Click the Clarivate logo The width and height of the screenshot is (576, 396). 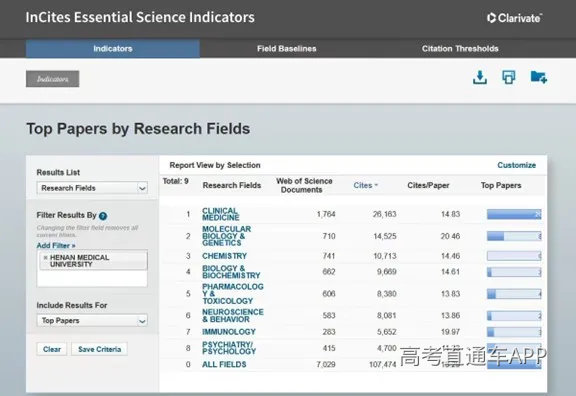[x=515, y=18]
